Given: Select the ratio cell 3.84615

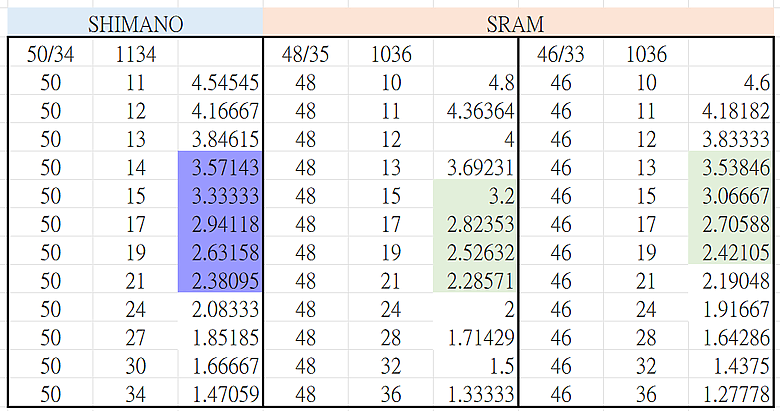Looking at the screenshot, I should (220, 138).
